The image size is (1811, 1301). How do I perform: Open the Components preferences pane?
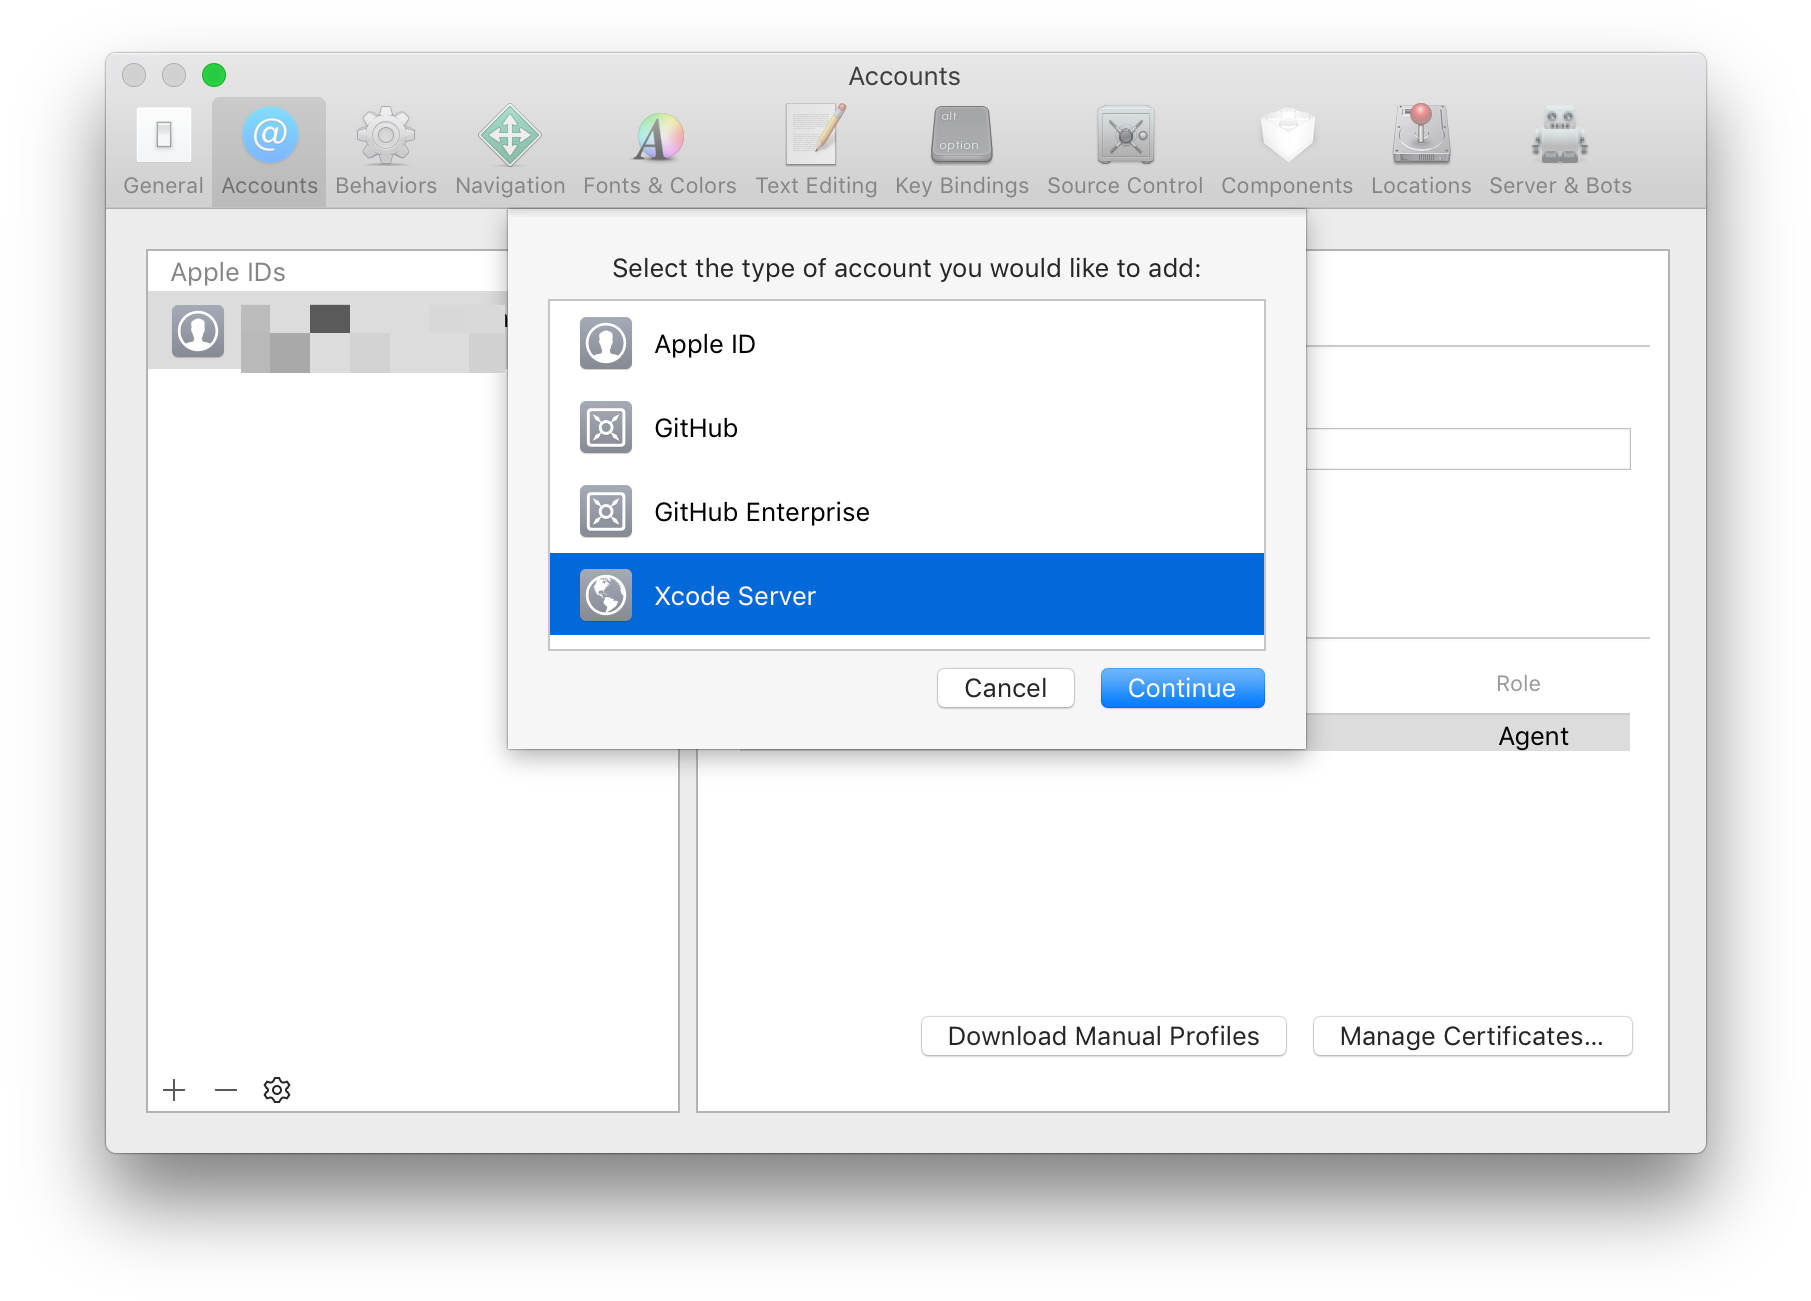[1287, 148]
